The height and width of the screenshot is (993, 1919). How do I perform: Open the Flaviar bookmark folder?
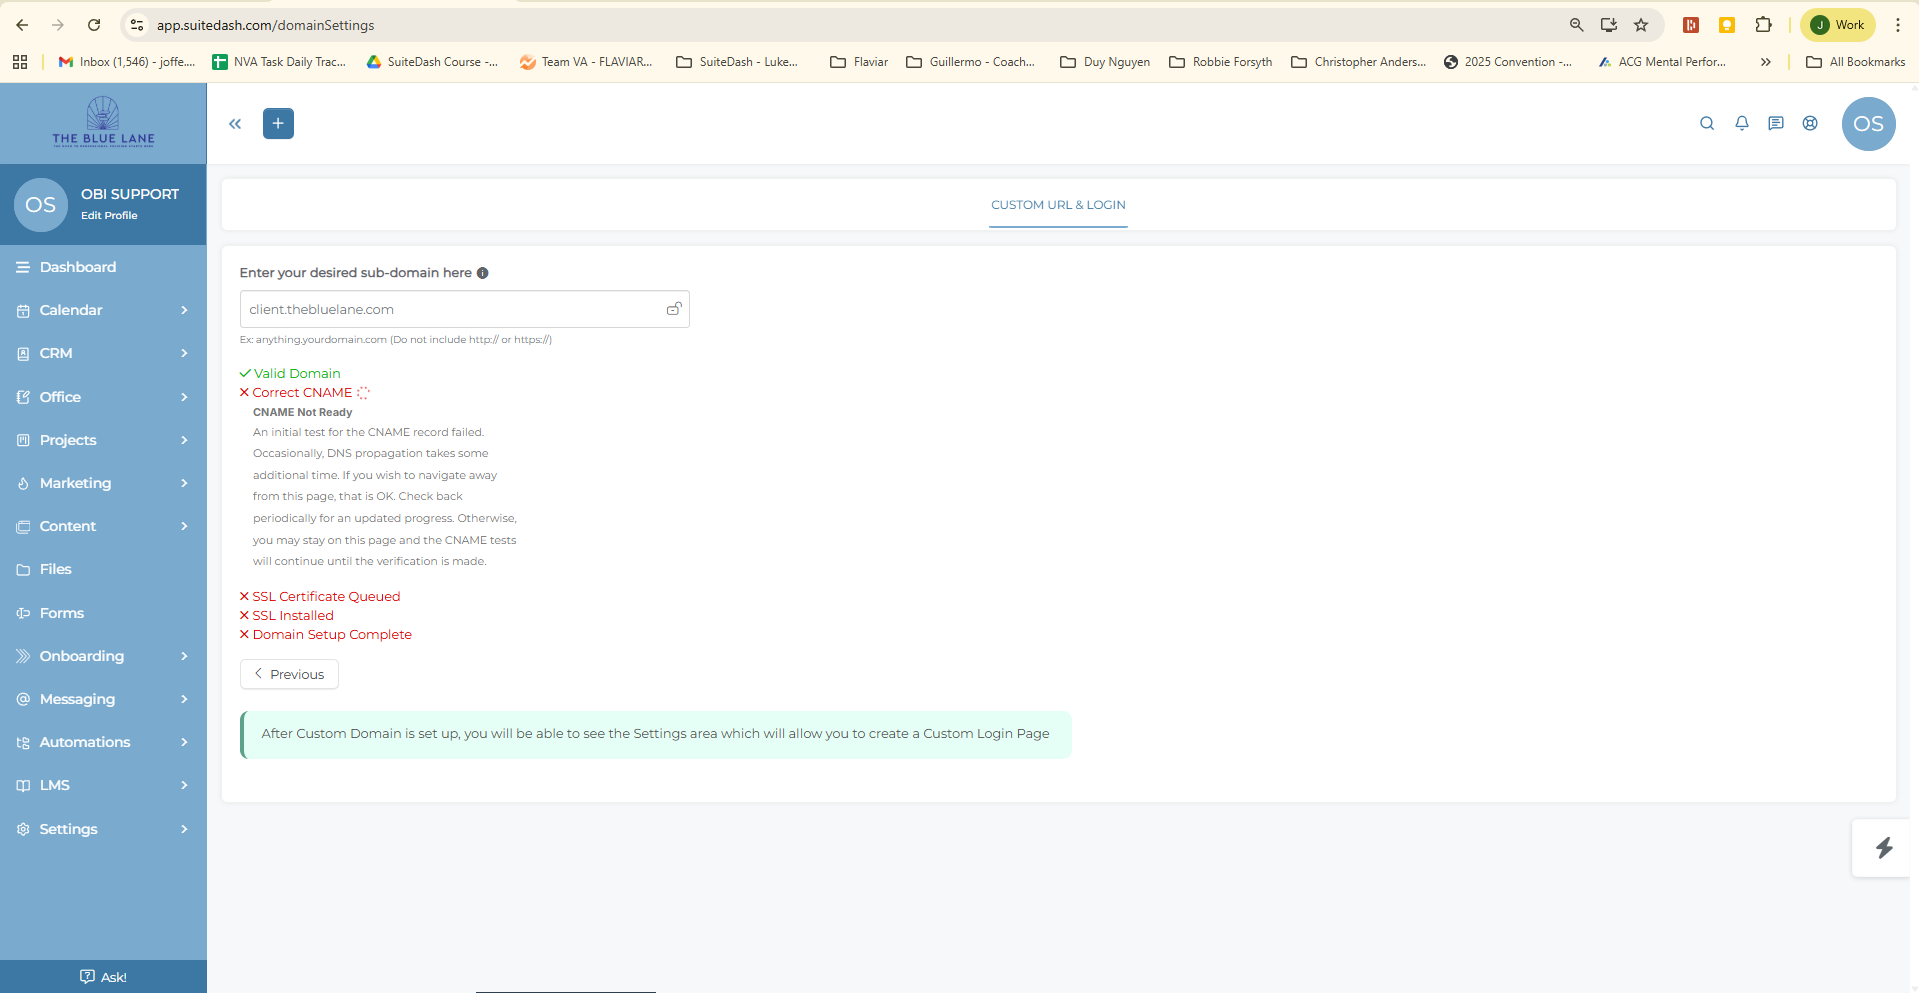[x=859, y=62]
